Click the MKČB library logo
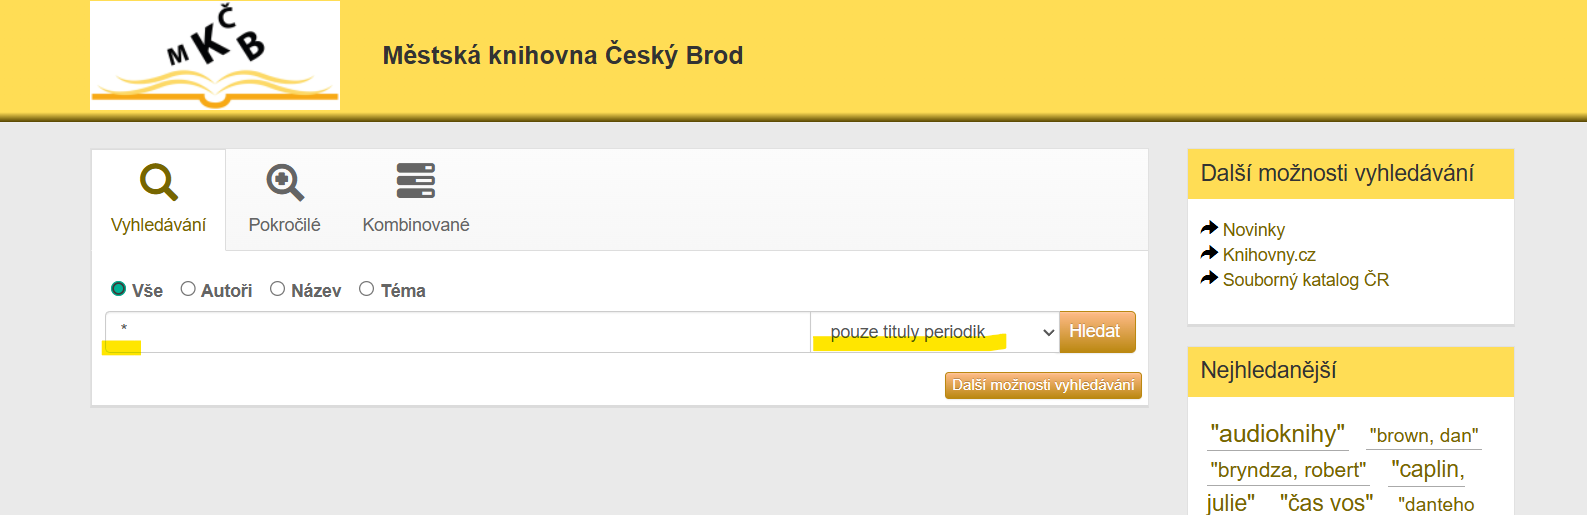The width and height of the screenshot is (1587, 515). (215, 55)
